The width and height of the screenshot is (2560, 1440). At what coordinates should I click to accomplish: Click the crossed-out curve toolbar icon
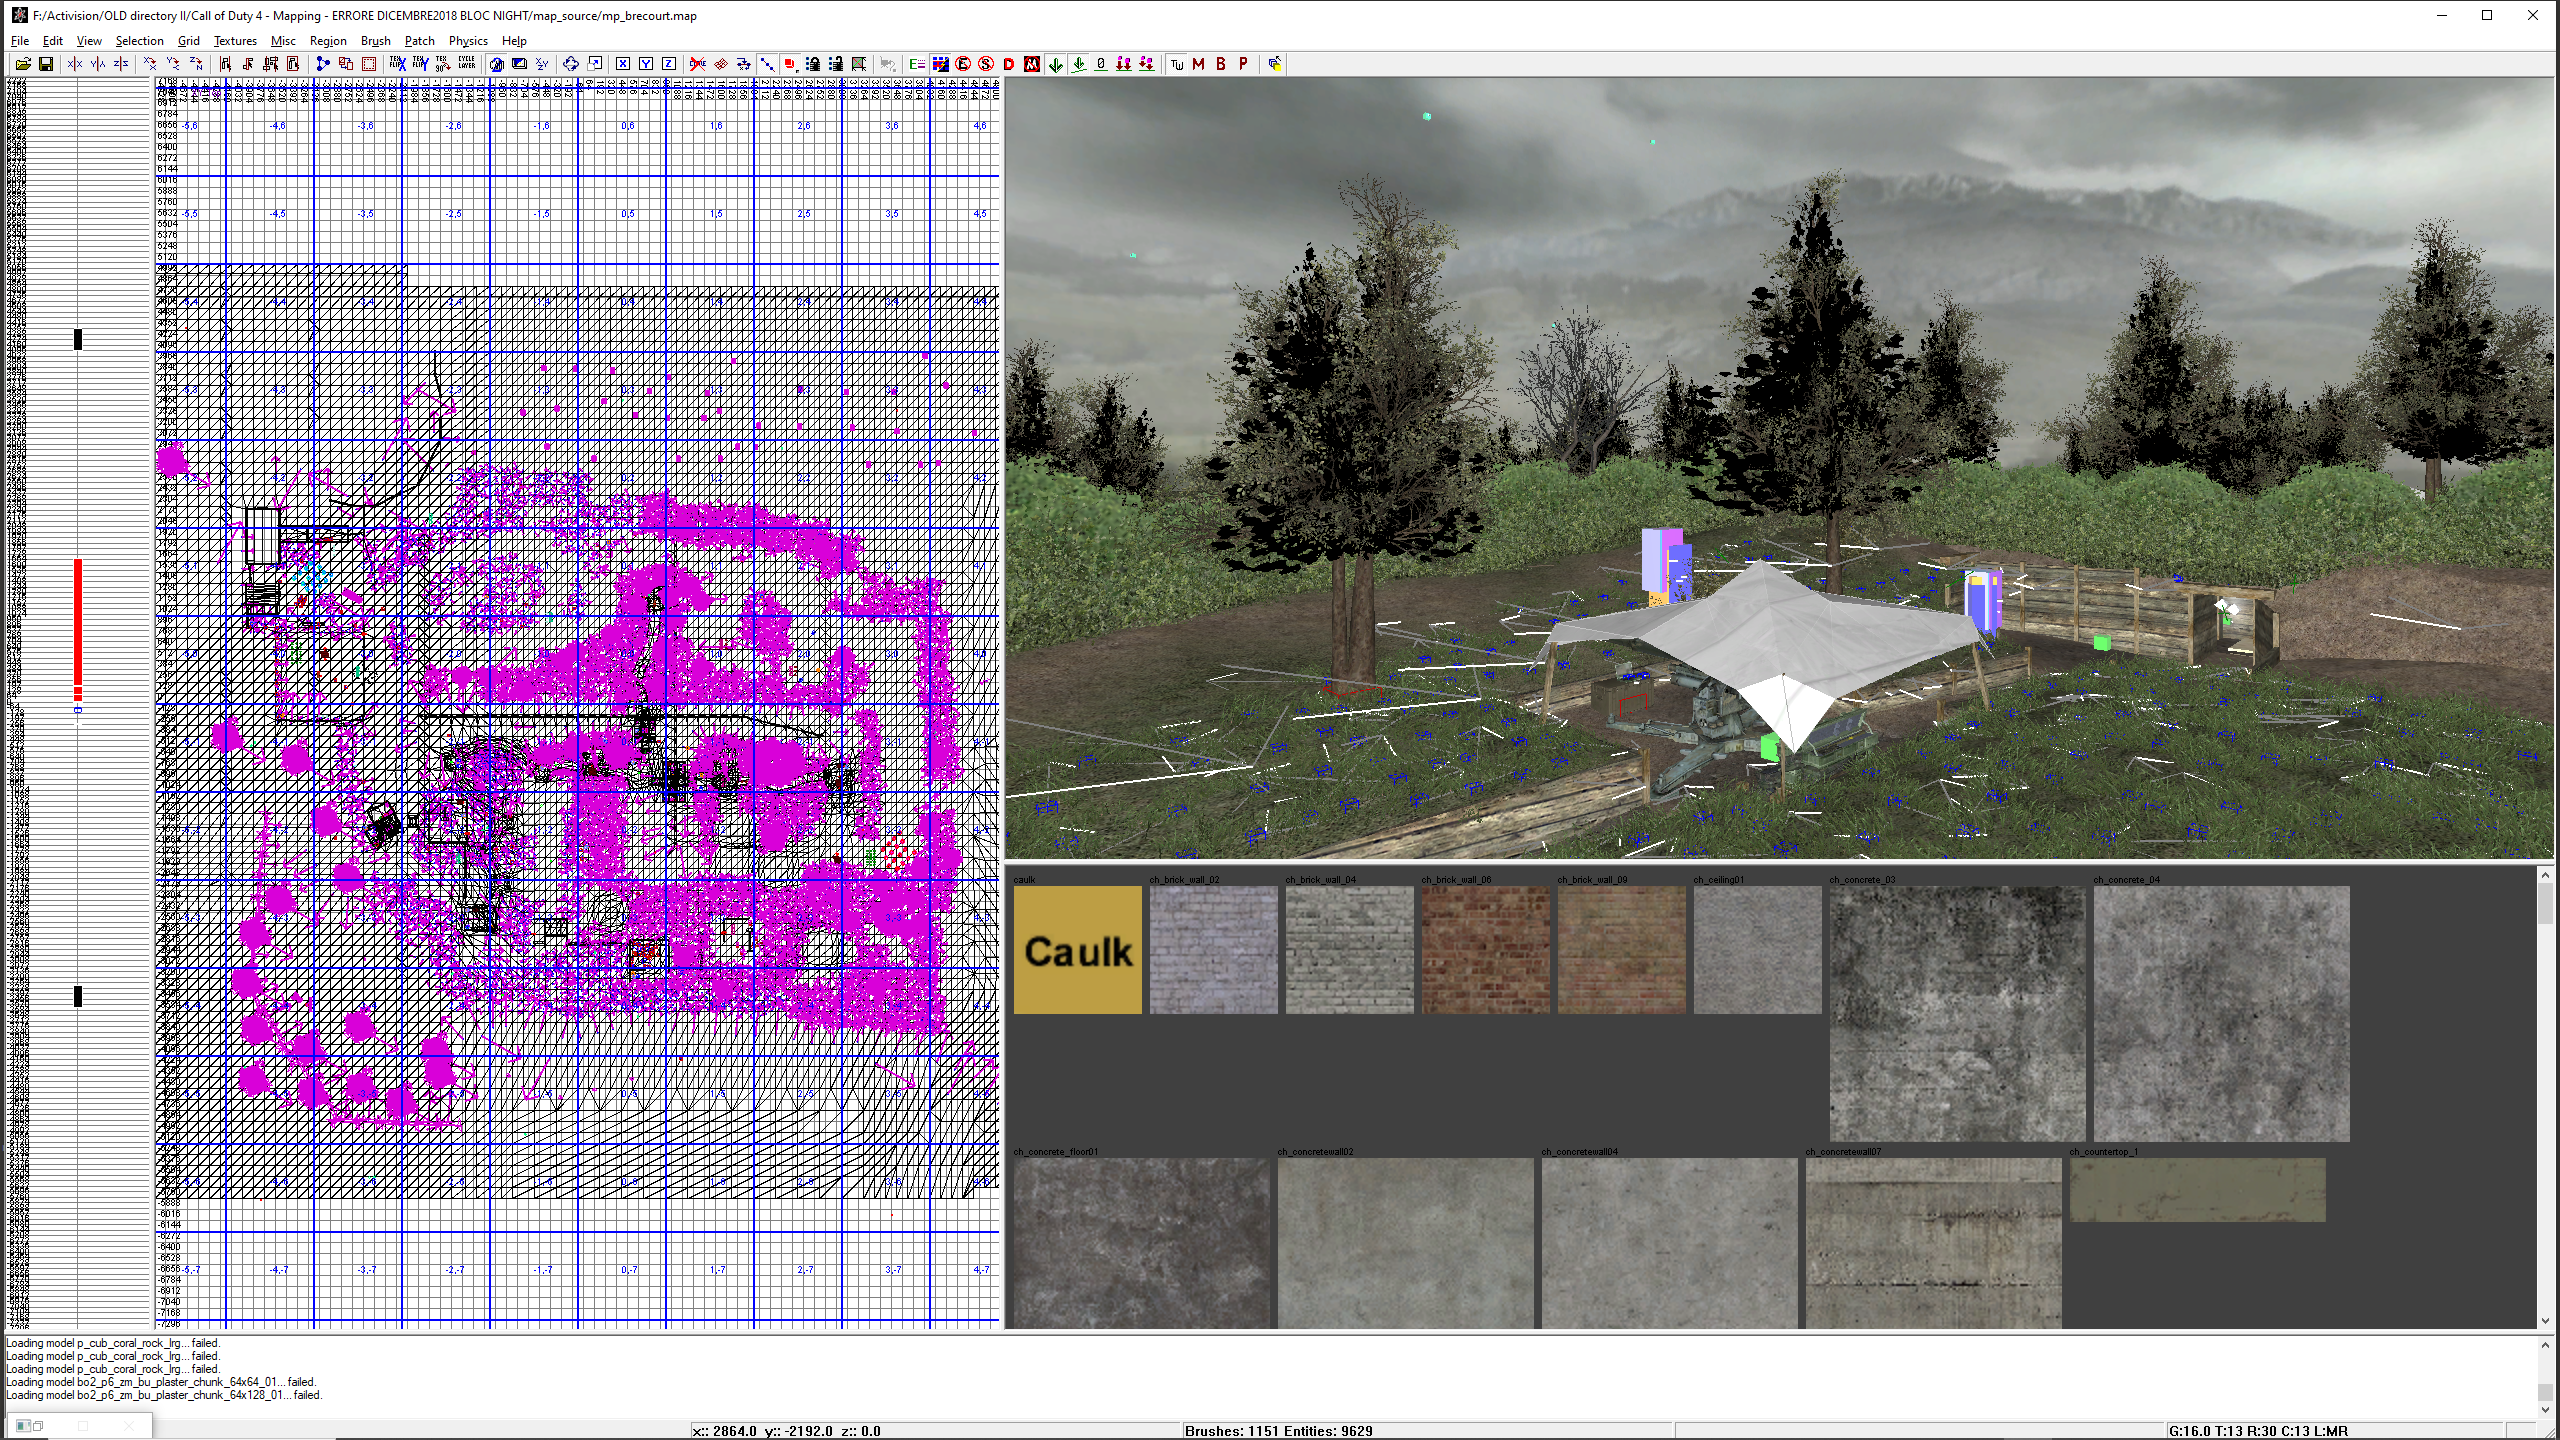(x=698, y=64)
